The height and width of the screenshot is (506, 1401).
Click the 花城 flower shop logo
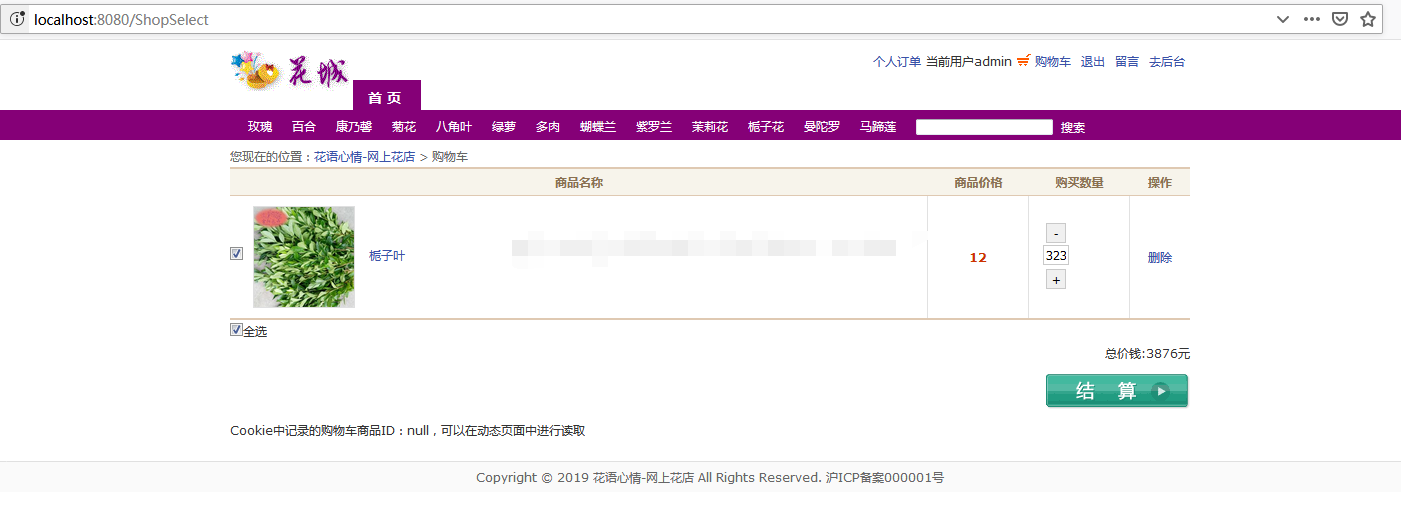click(290, 71)
